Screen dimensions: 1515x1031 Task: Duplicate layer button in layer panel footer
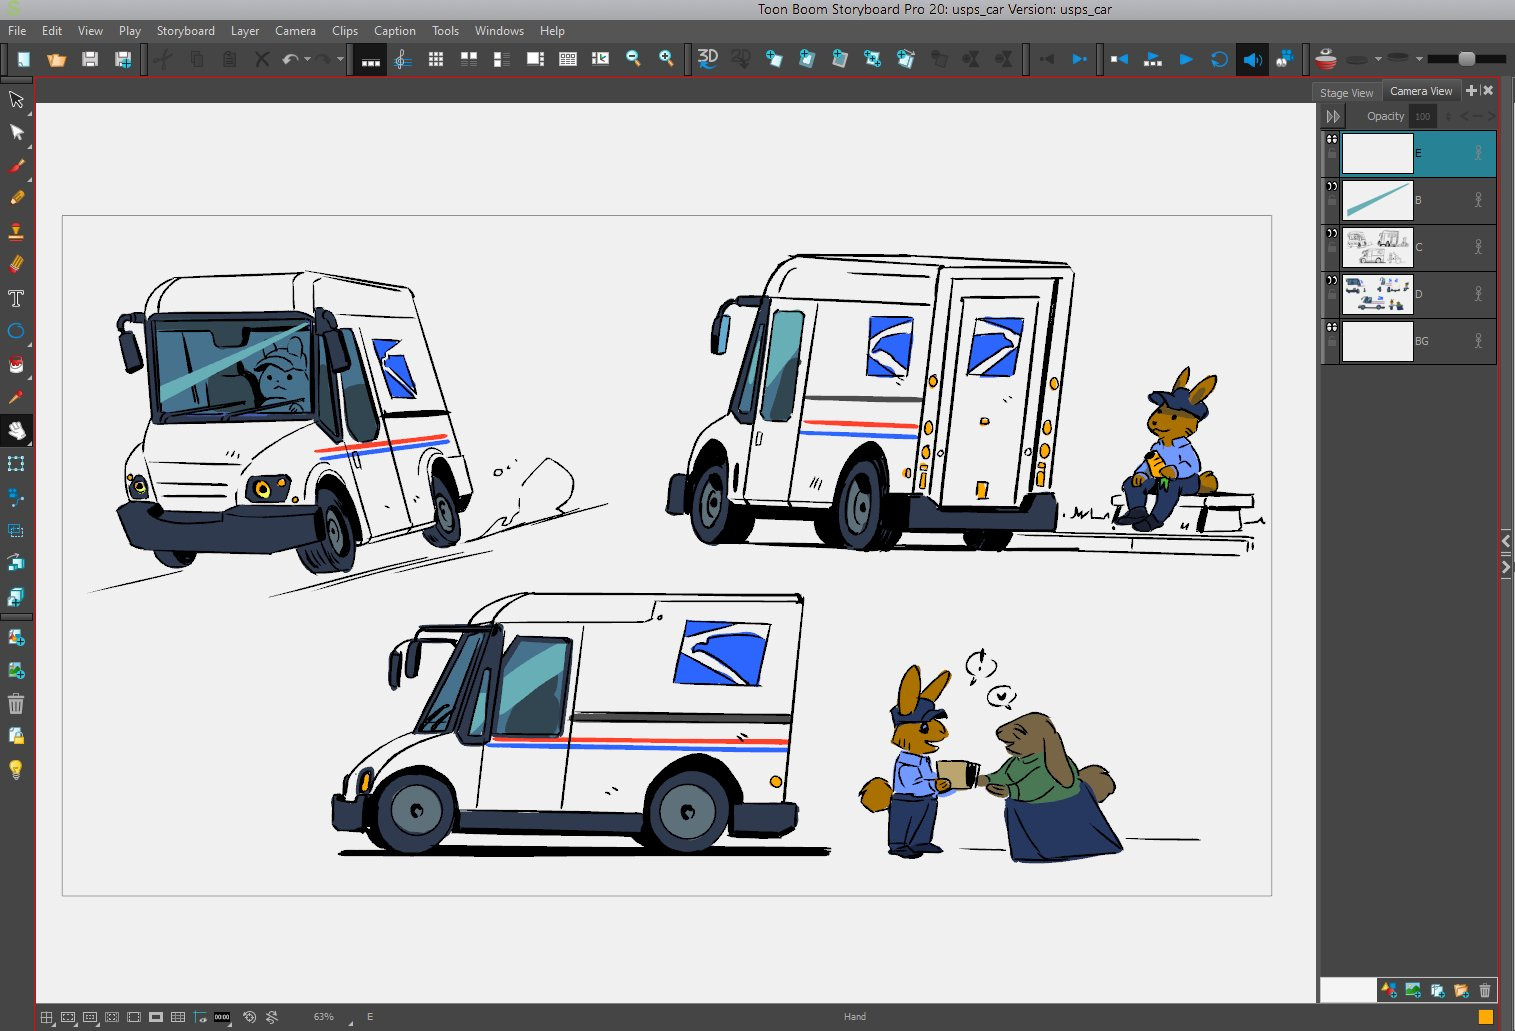tap(1437, 991)
